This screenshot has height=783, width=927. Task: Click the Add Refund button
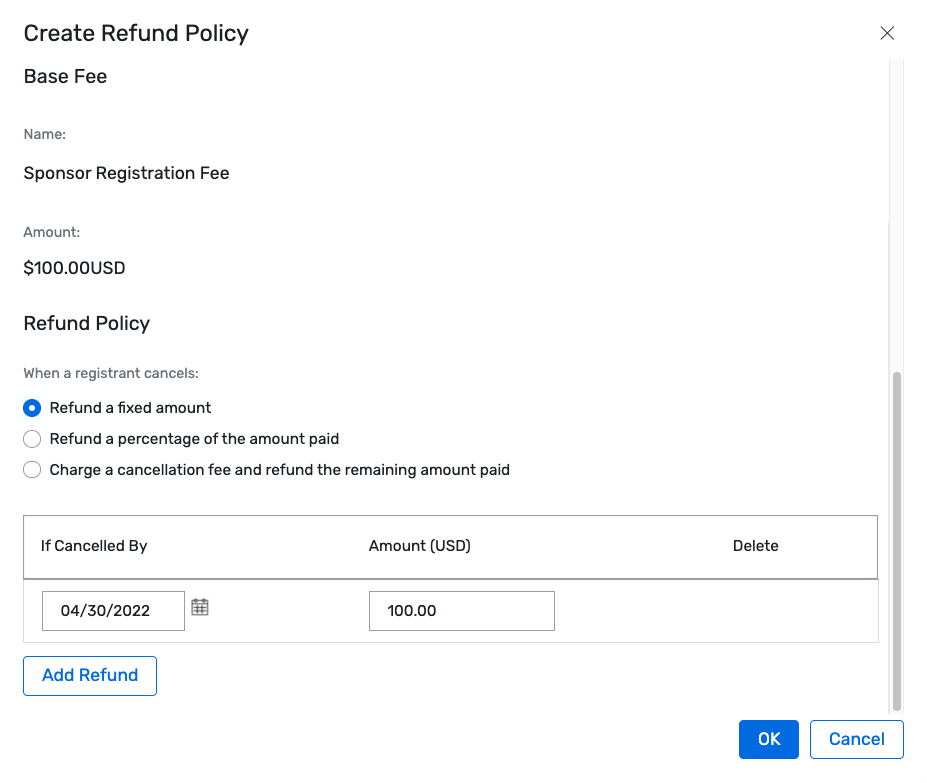point(89,675)
